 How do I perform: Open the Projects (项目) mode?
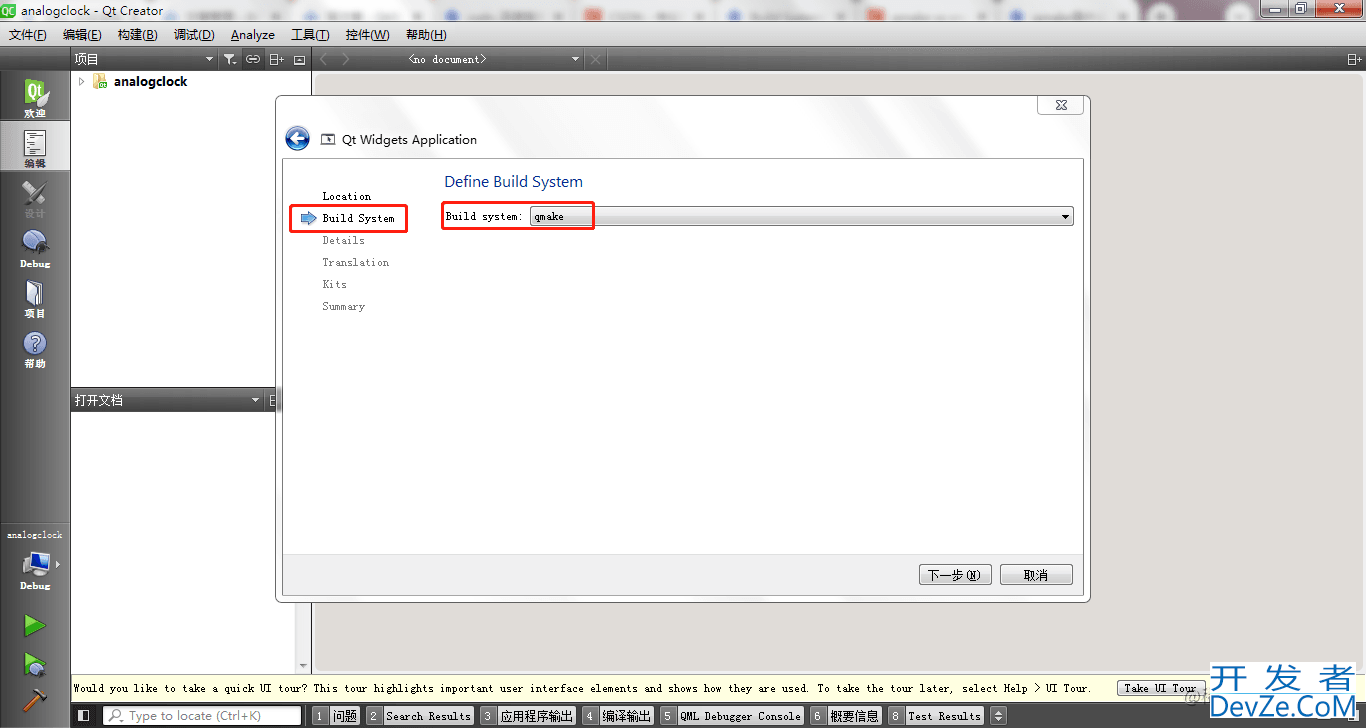click(35, 298)
